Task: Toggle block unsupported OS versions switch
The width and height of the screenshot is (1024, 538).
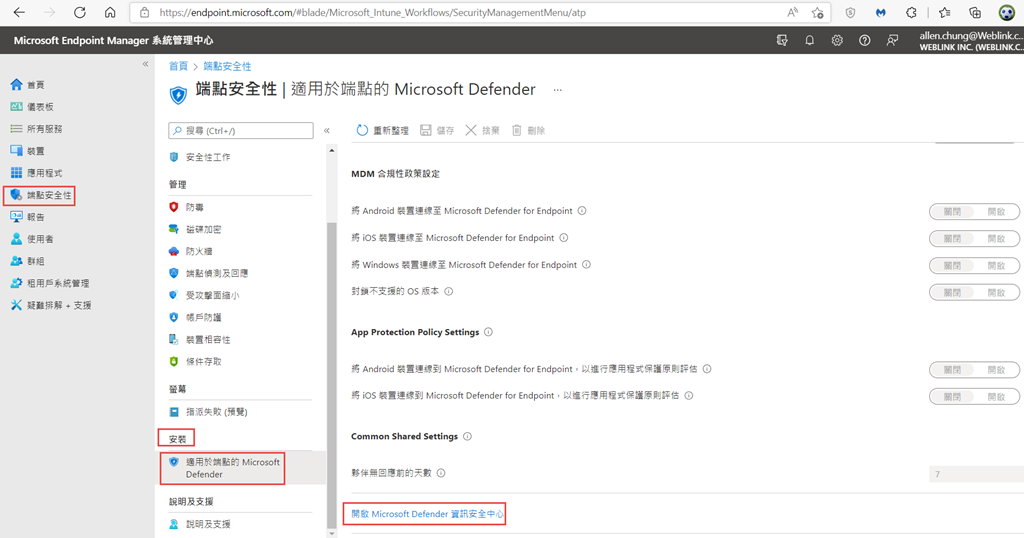Action: click(x=974, y=292)
